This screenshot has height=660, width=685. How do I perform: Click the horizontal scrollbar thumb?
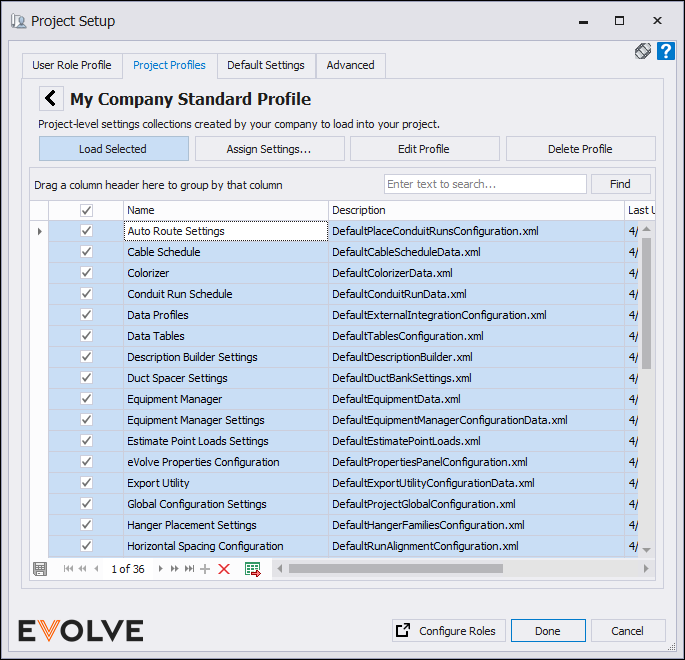[x=396, y=568]
